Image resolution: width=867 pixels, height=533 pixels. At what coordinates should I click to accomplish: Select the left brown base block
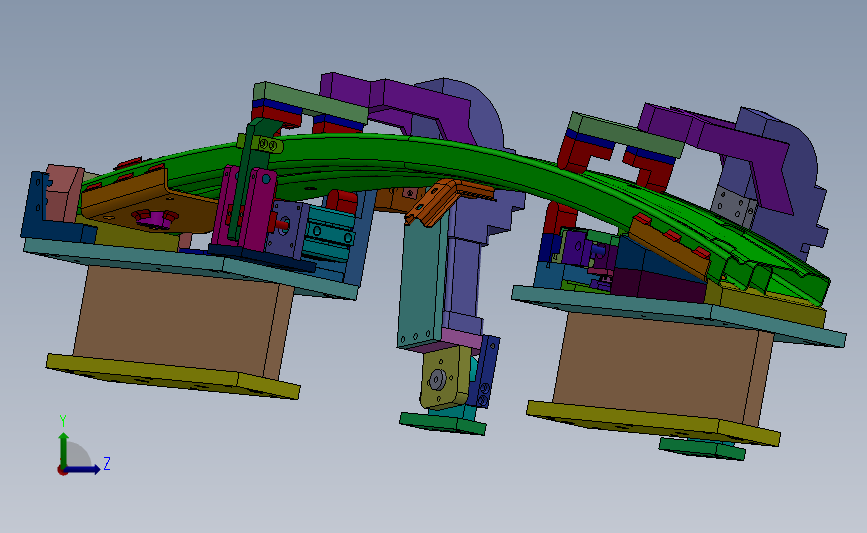pos(182,321)
